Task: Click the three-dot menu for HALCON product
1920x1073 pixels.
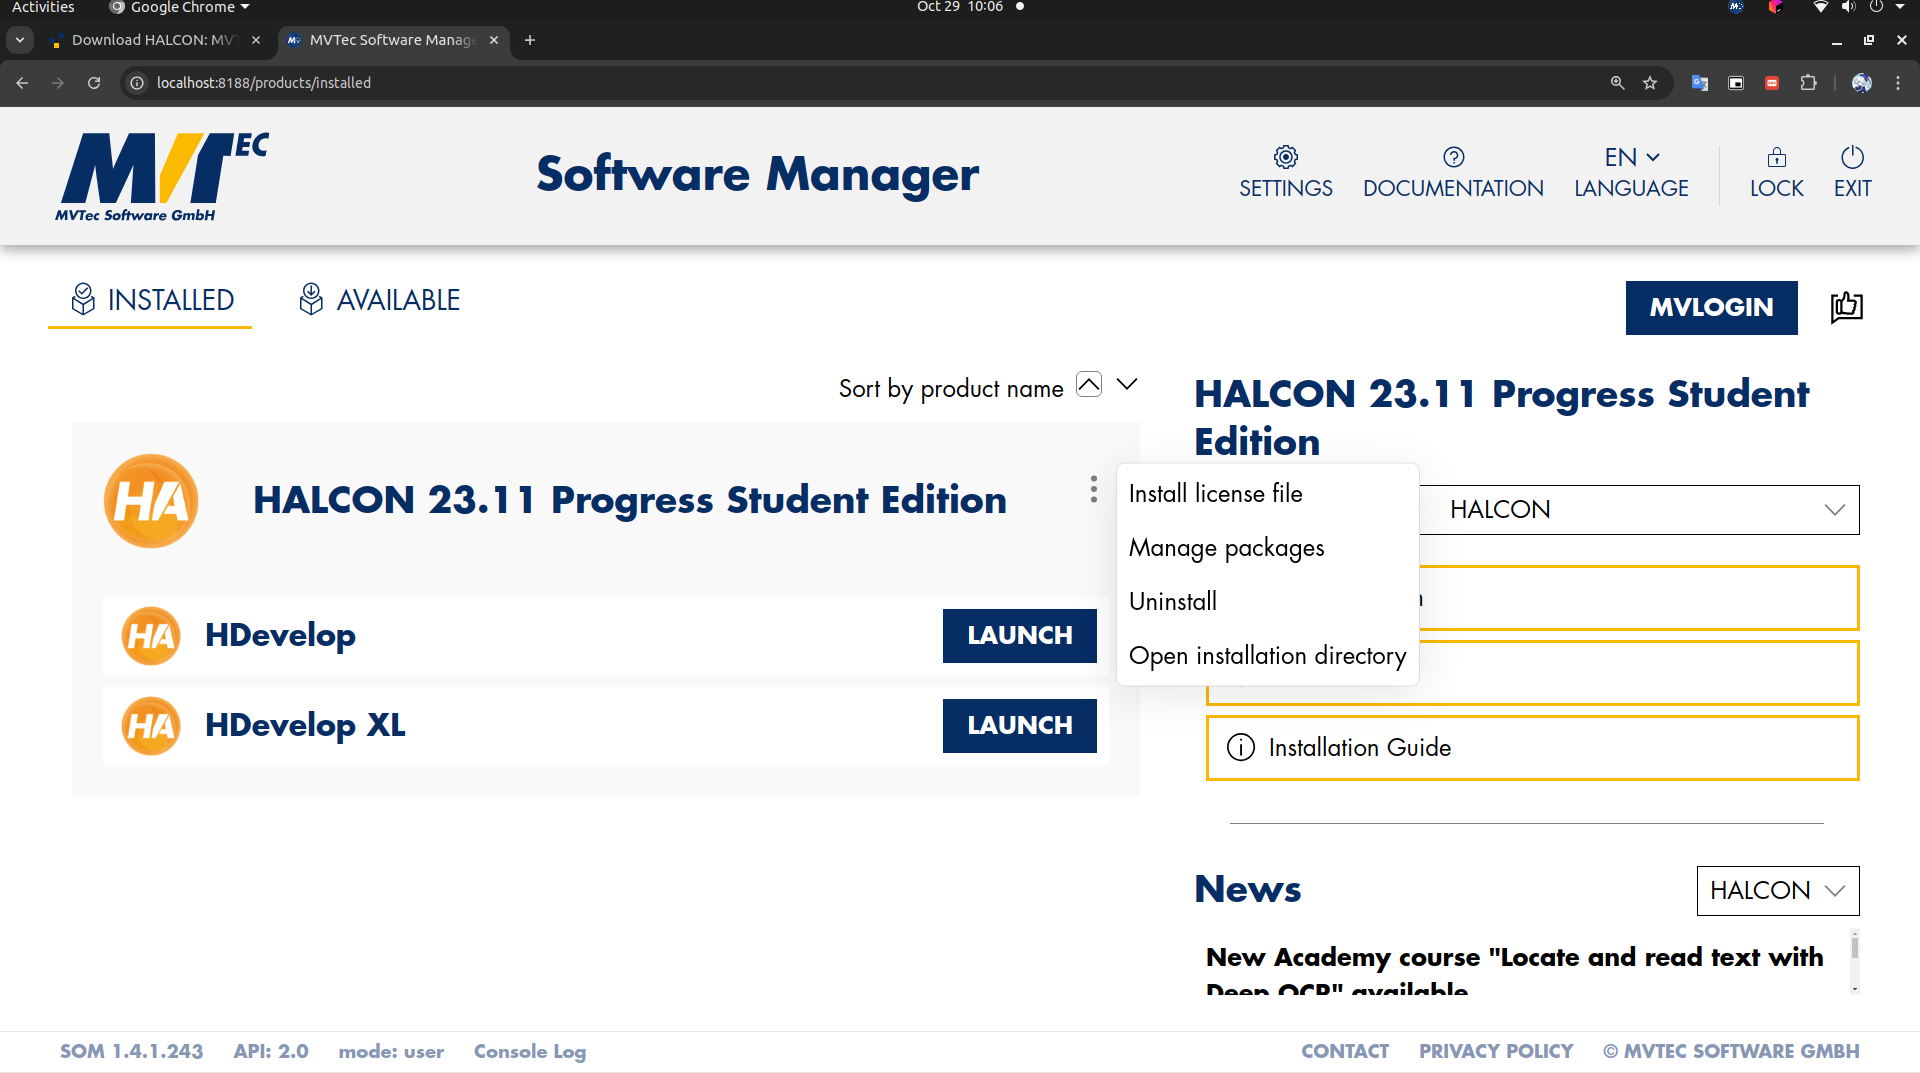Action: click(x=1094, y=489)
